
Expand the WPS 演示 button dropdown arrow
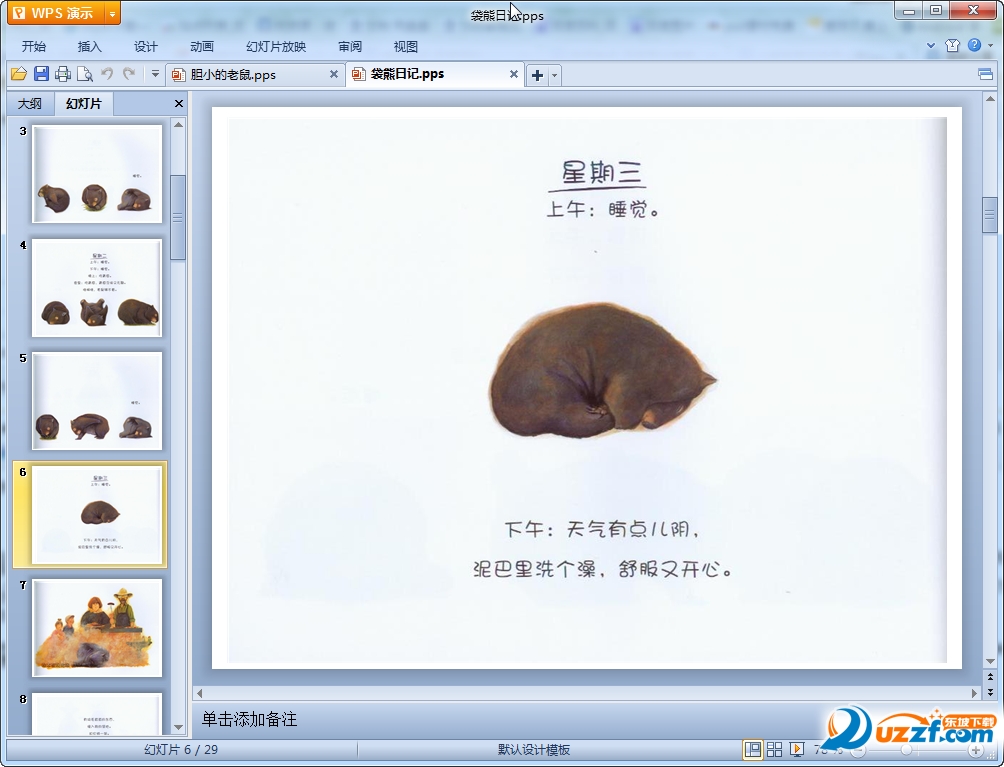coord(112,13)
